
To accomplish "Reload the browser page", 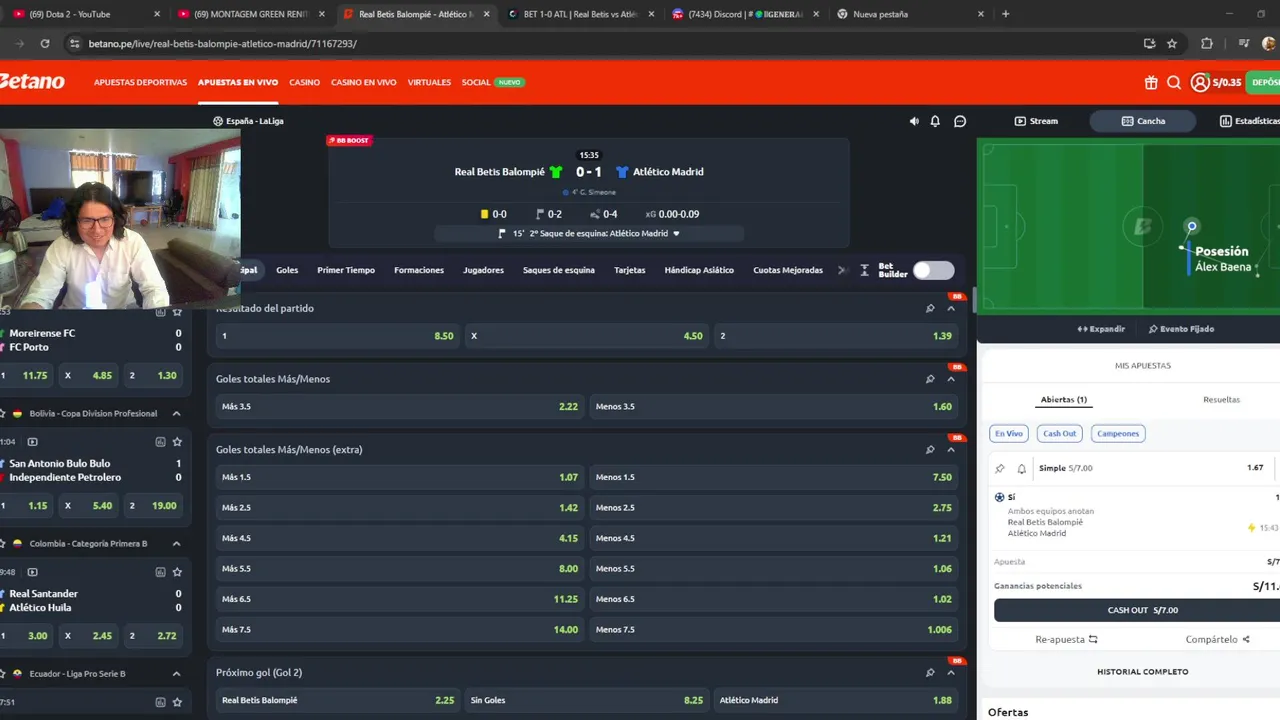I will 45,44.
